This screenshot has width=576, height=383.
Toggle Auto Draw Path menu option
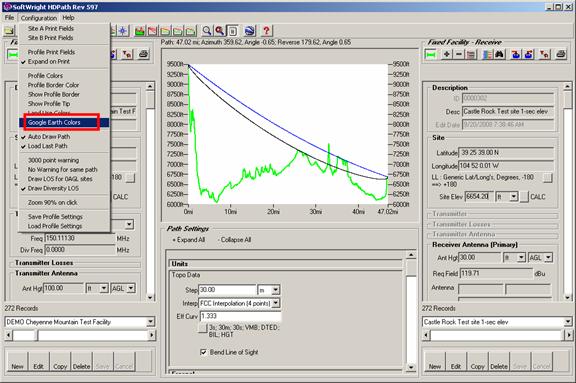coord(64,137)
